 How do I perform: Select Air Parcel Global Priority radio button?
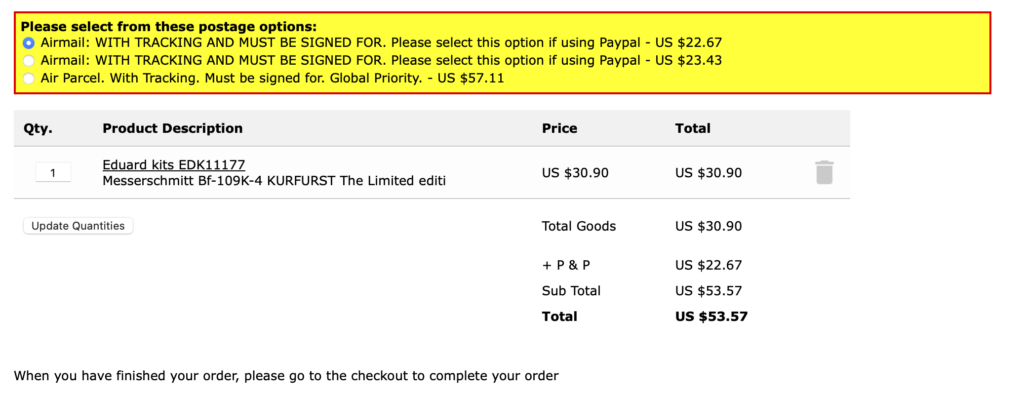tap(28, 78)
